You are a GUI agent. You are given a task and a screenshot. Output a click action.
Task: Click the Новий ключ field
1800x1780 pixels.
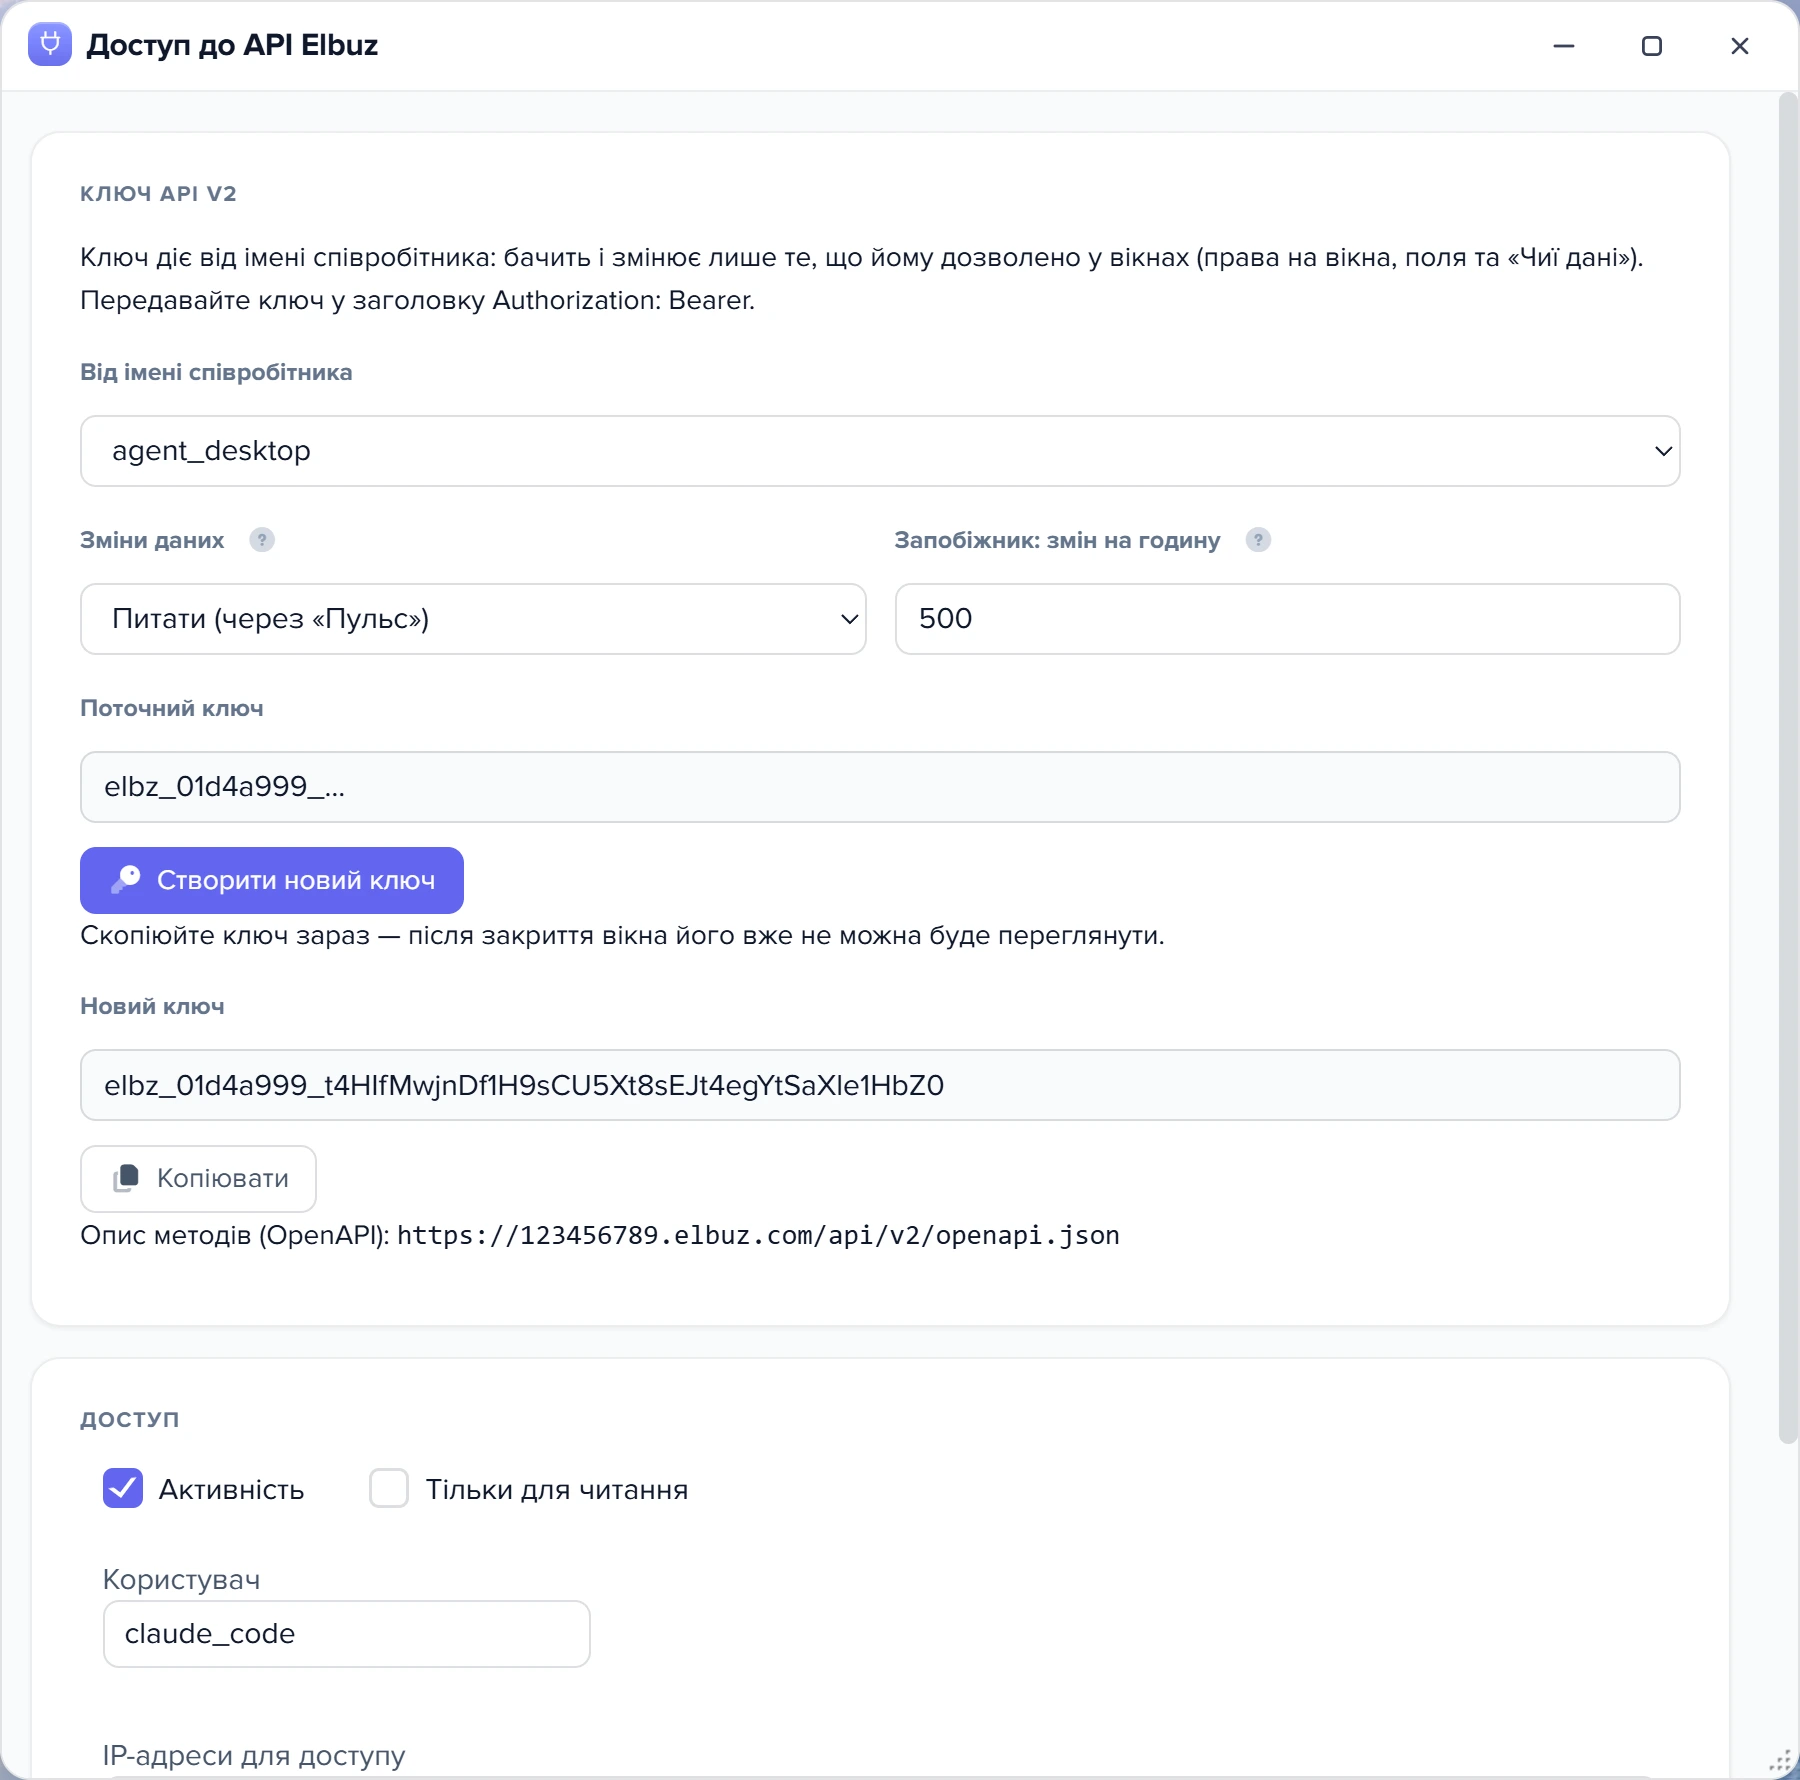[x=880, y=1085]
